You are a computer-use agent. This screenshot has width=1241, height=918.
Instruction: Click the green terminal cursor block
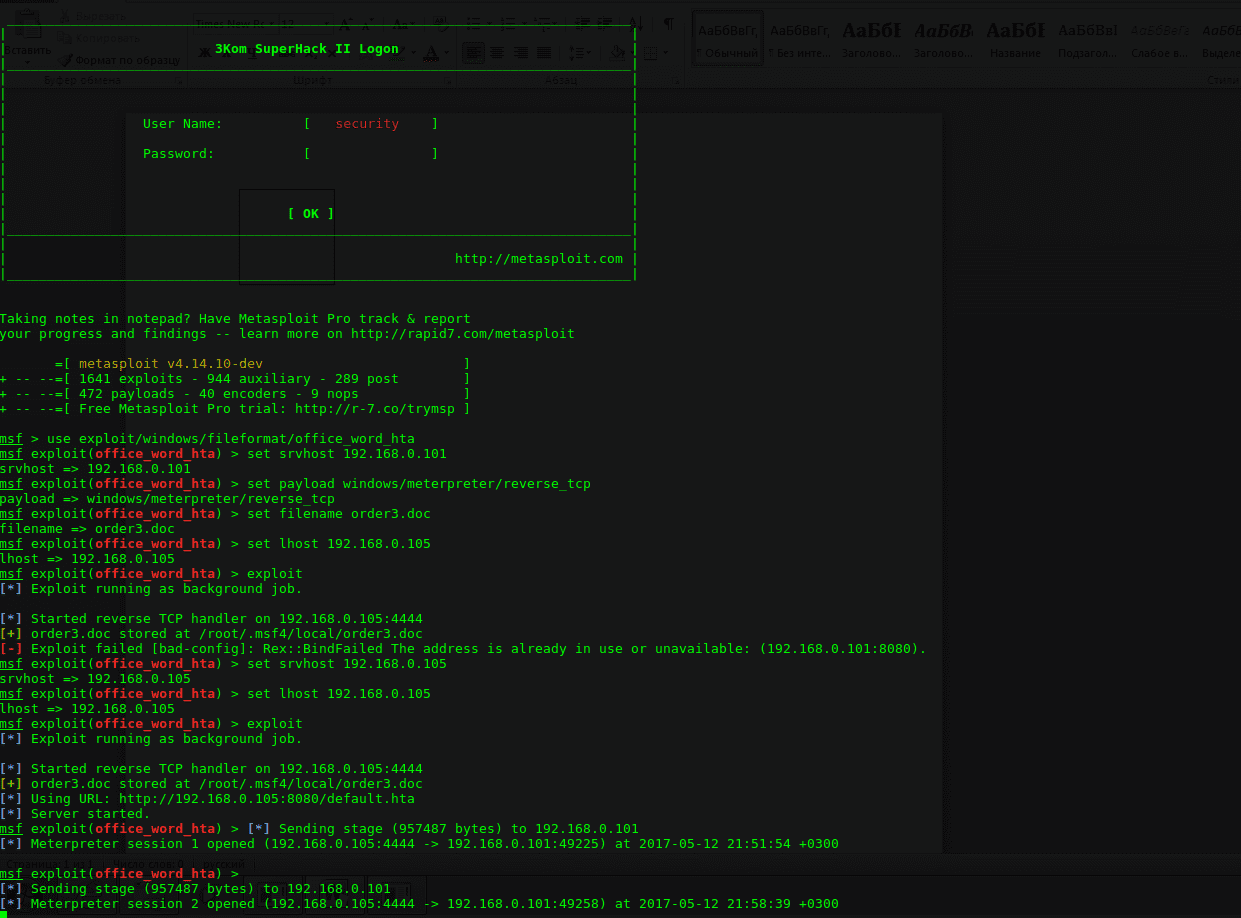tap(3, 914)
